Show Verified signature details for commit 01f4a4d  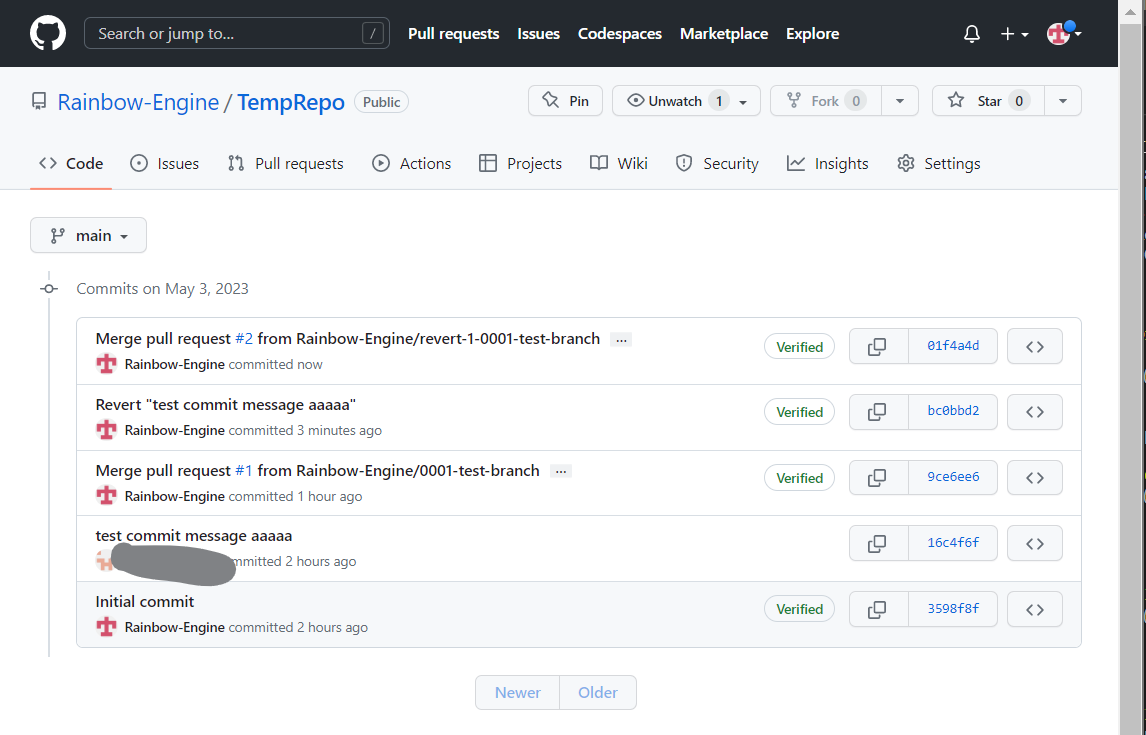tap(800, 347)
